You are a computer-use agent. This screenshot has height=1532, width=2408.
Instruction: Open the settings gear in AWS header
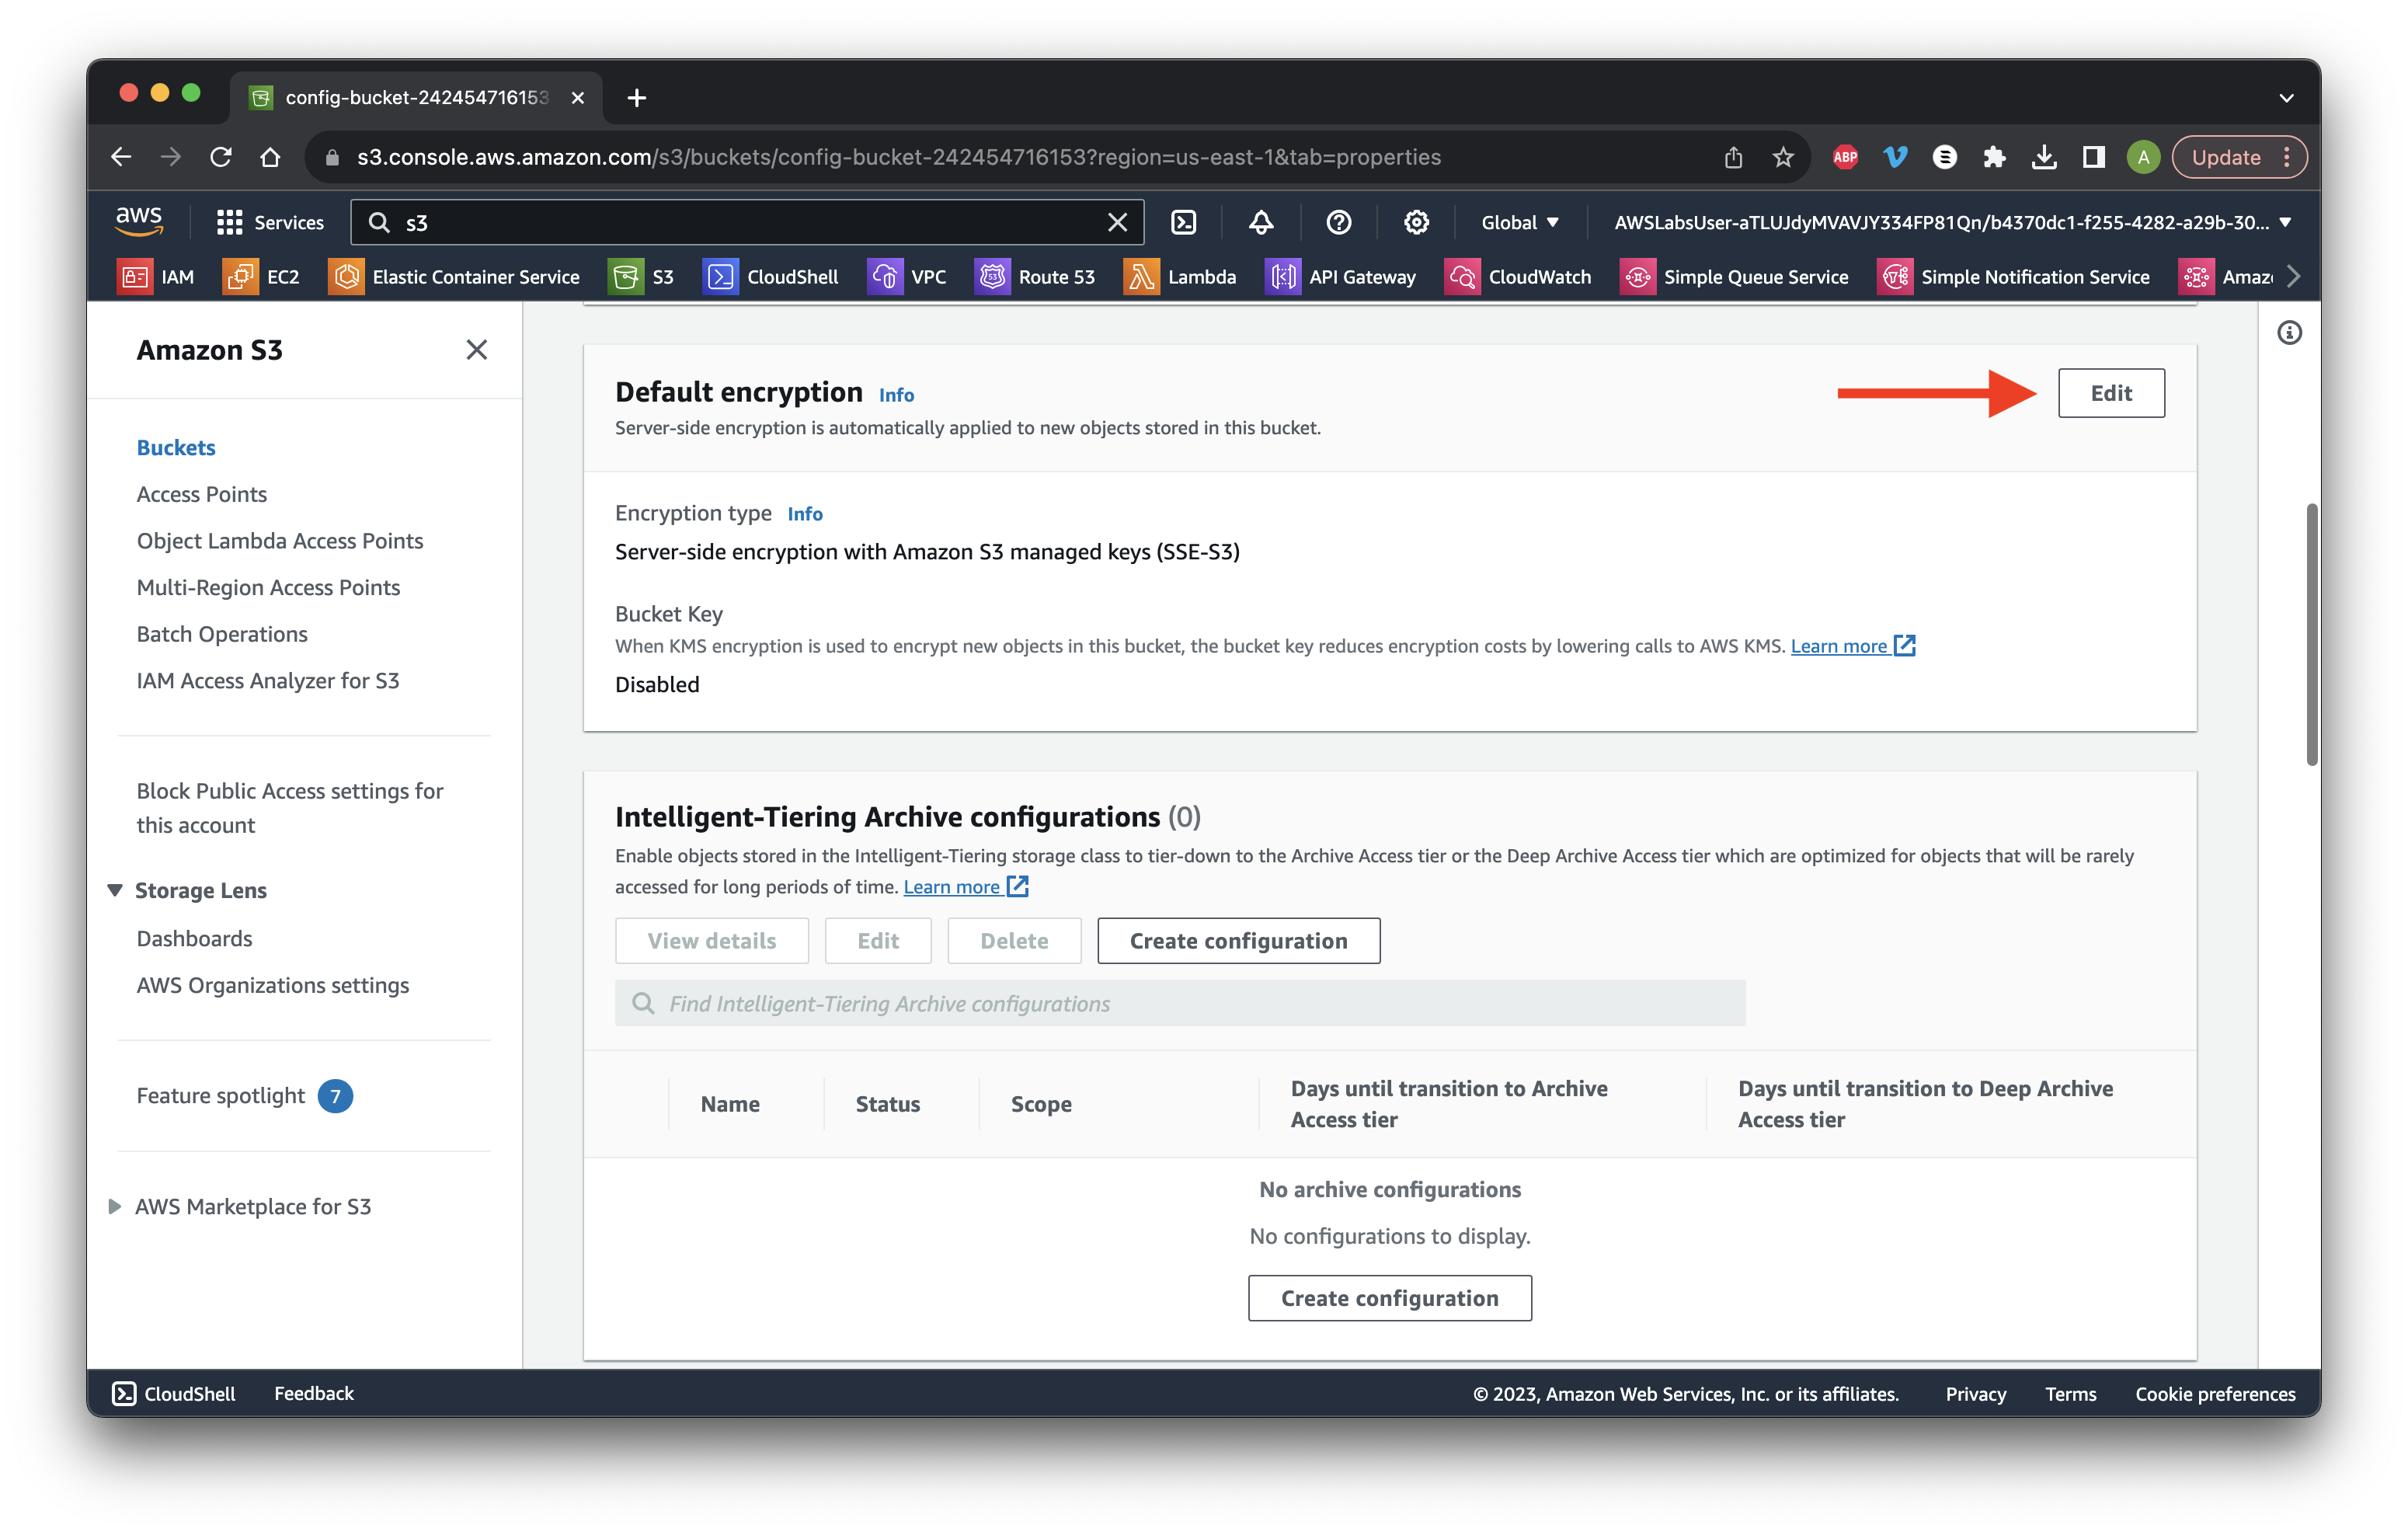point(1416,222)
